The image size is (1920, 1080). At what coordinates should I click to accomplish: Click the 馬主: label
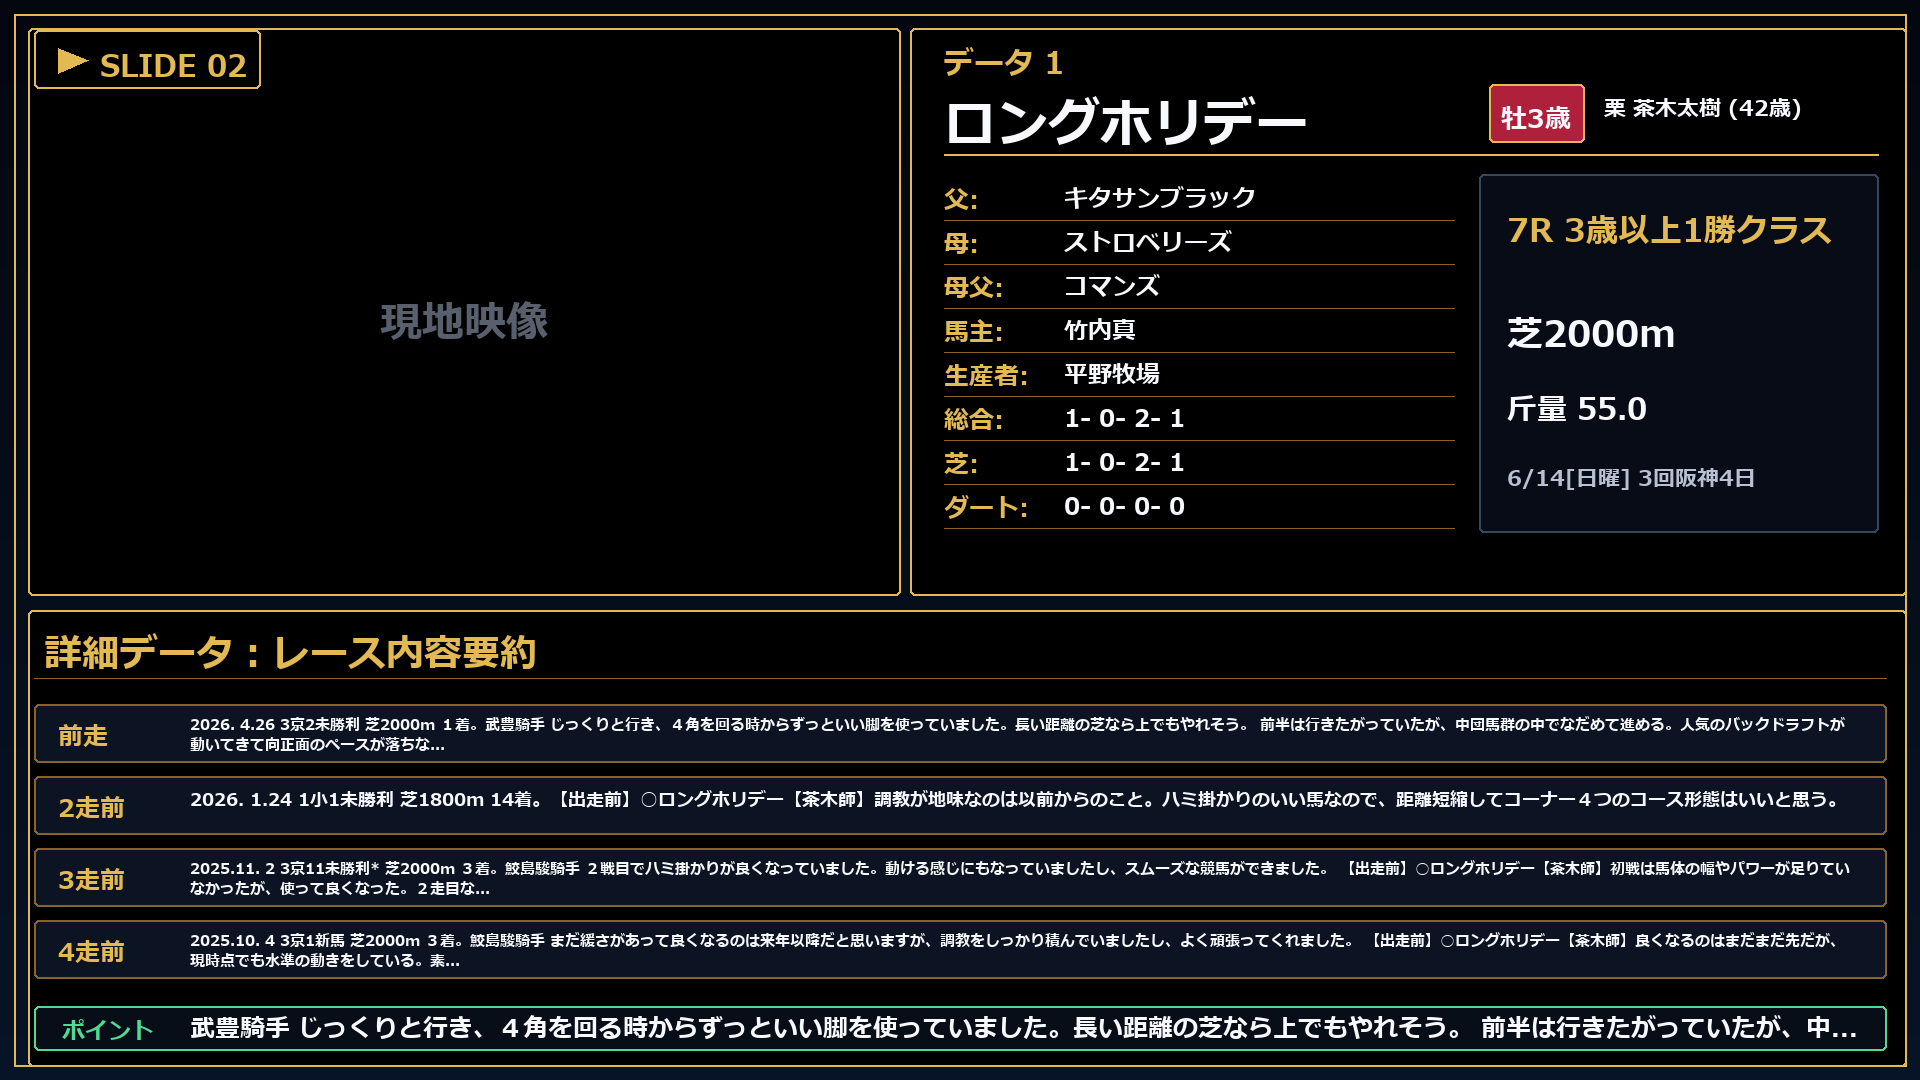pyautogui.click(x=973, y=330)
